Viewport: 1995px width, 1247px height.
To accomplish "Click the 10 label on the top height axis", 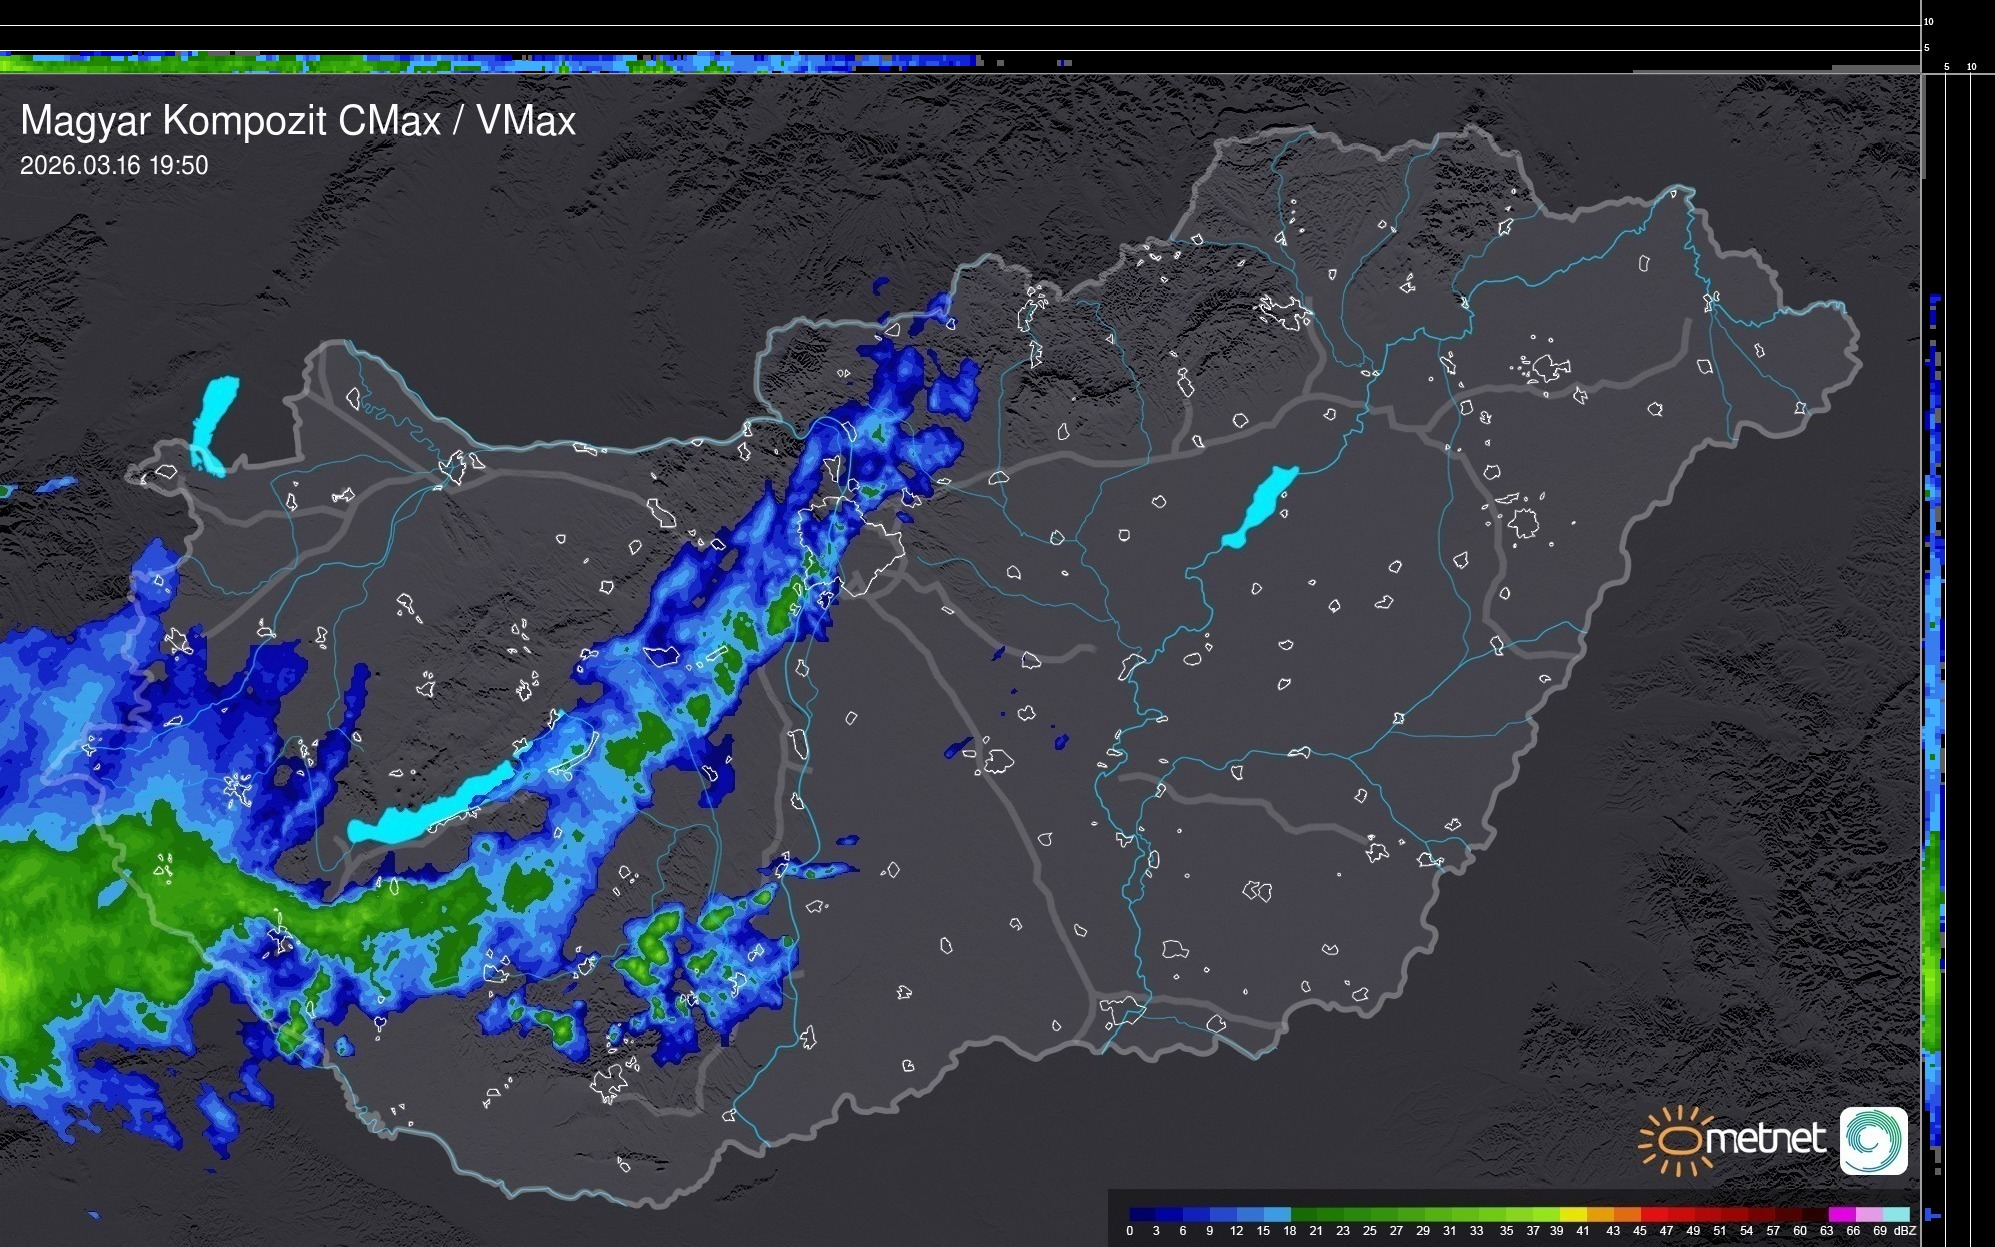I will coord(1928,21).
